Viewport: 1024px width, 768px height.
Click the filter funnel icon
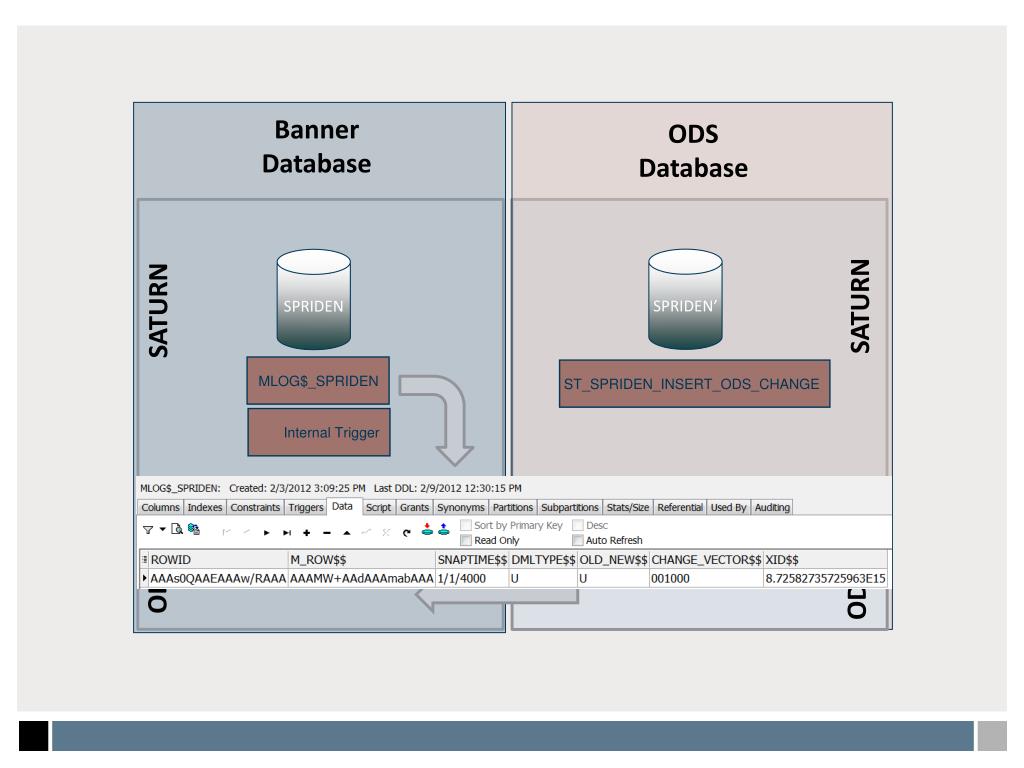148,530
